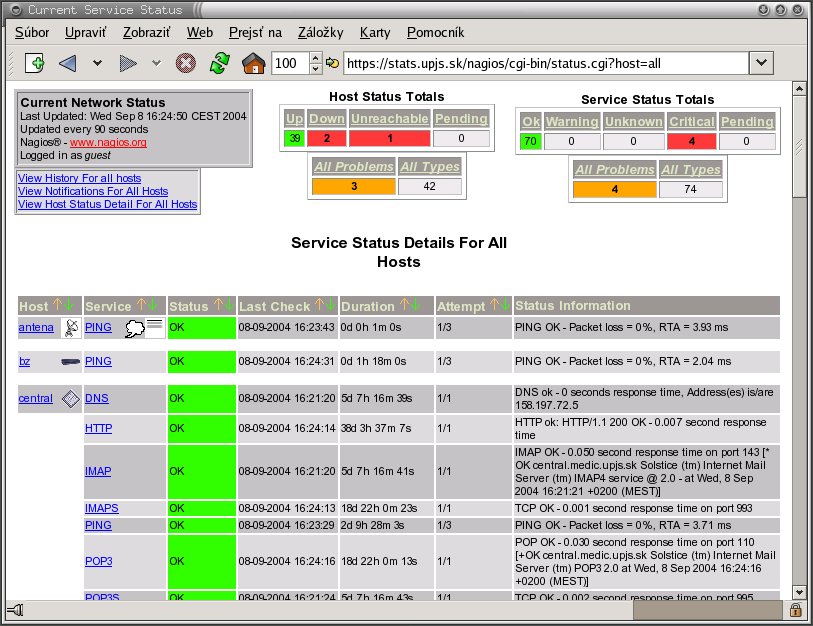Image resolution: width=813 pixels, height=626 pixels.
Task: Click the service Warning header link
Action: click(x=572, y=122)
